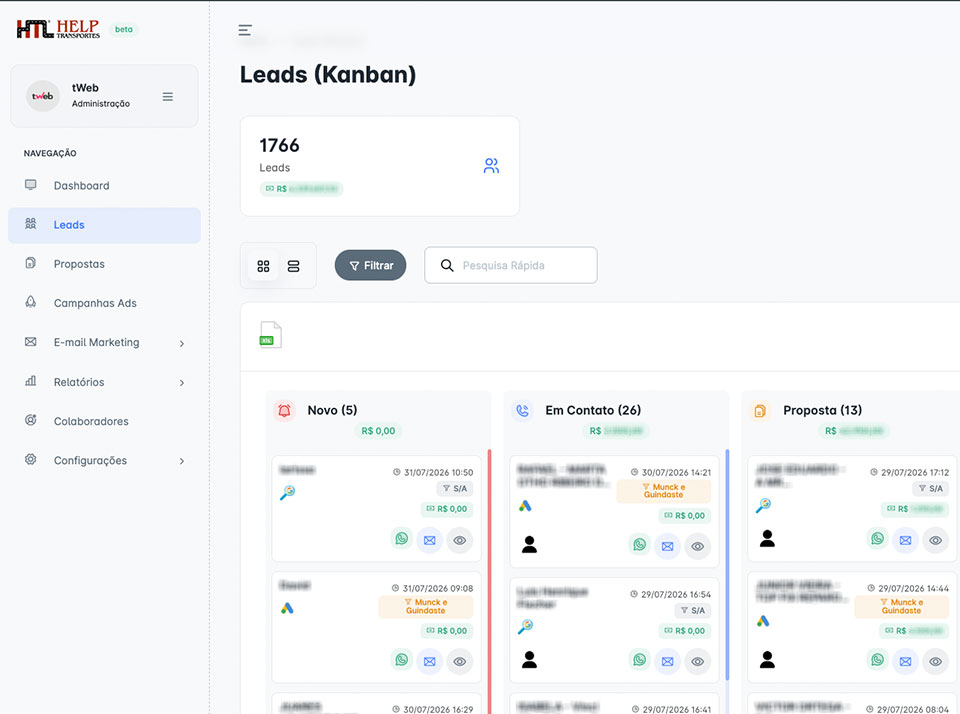Click the 1766 Leads count
The height and width of the screenshot is (714, 960).
pyautogui.click(x=279, y=145)
